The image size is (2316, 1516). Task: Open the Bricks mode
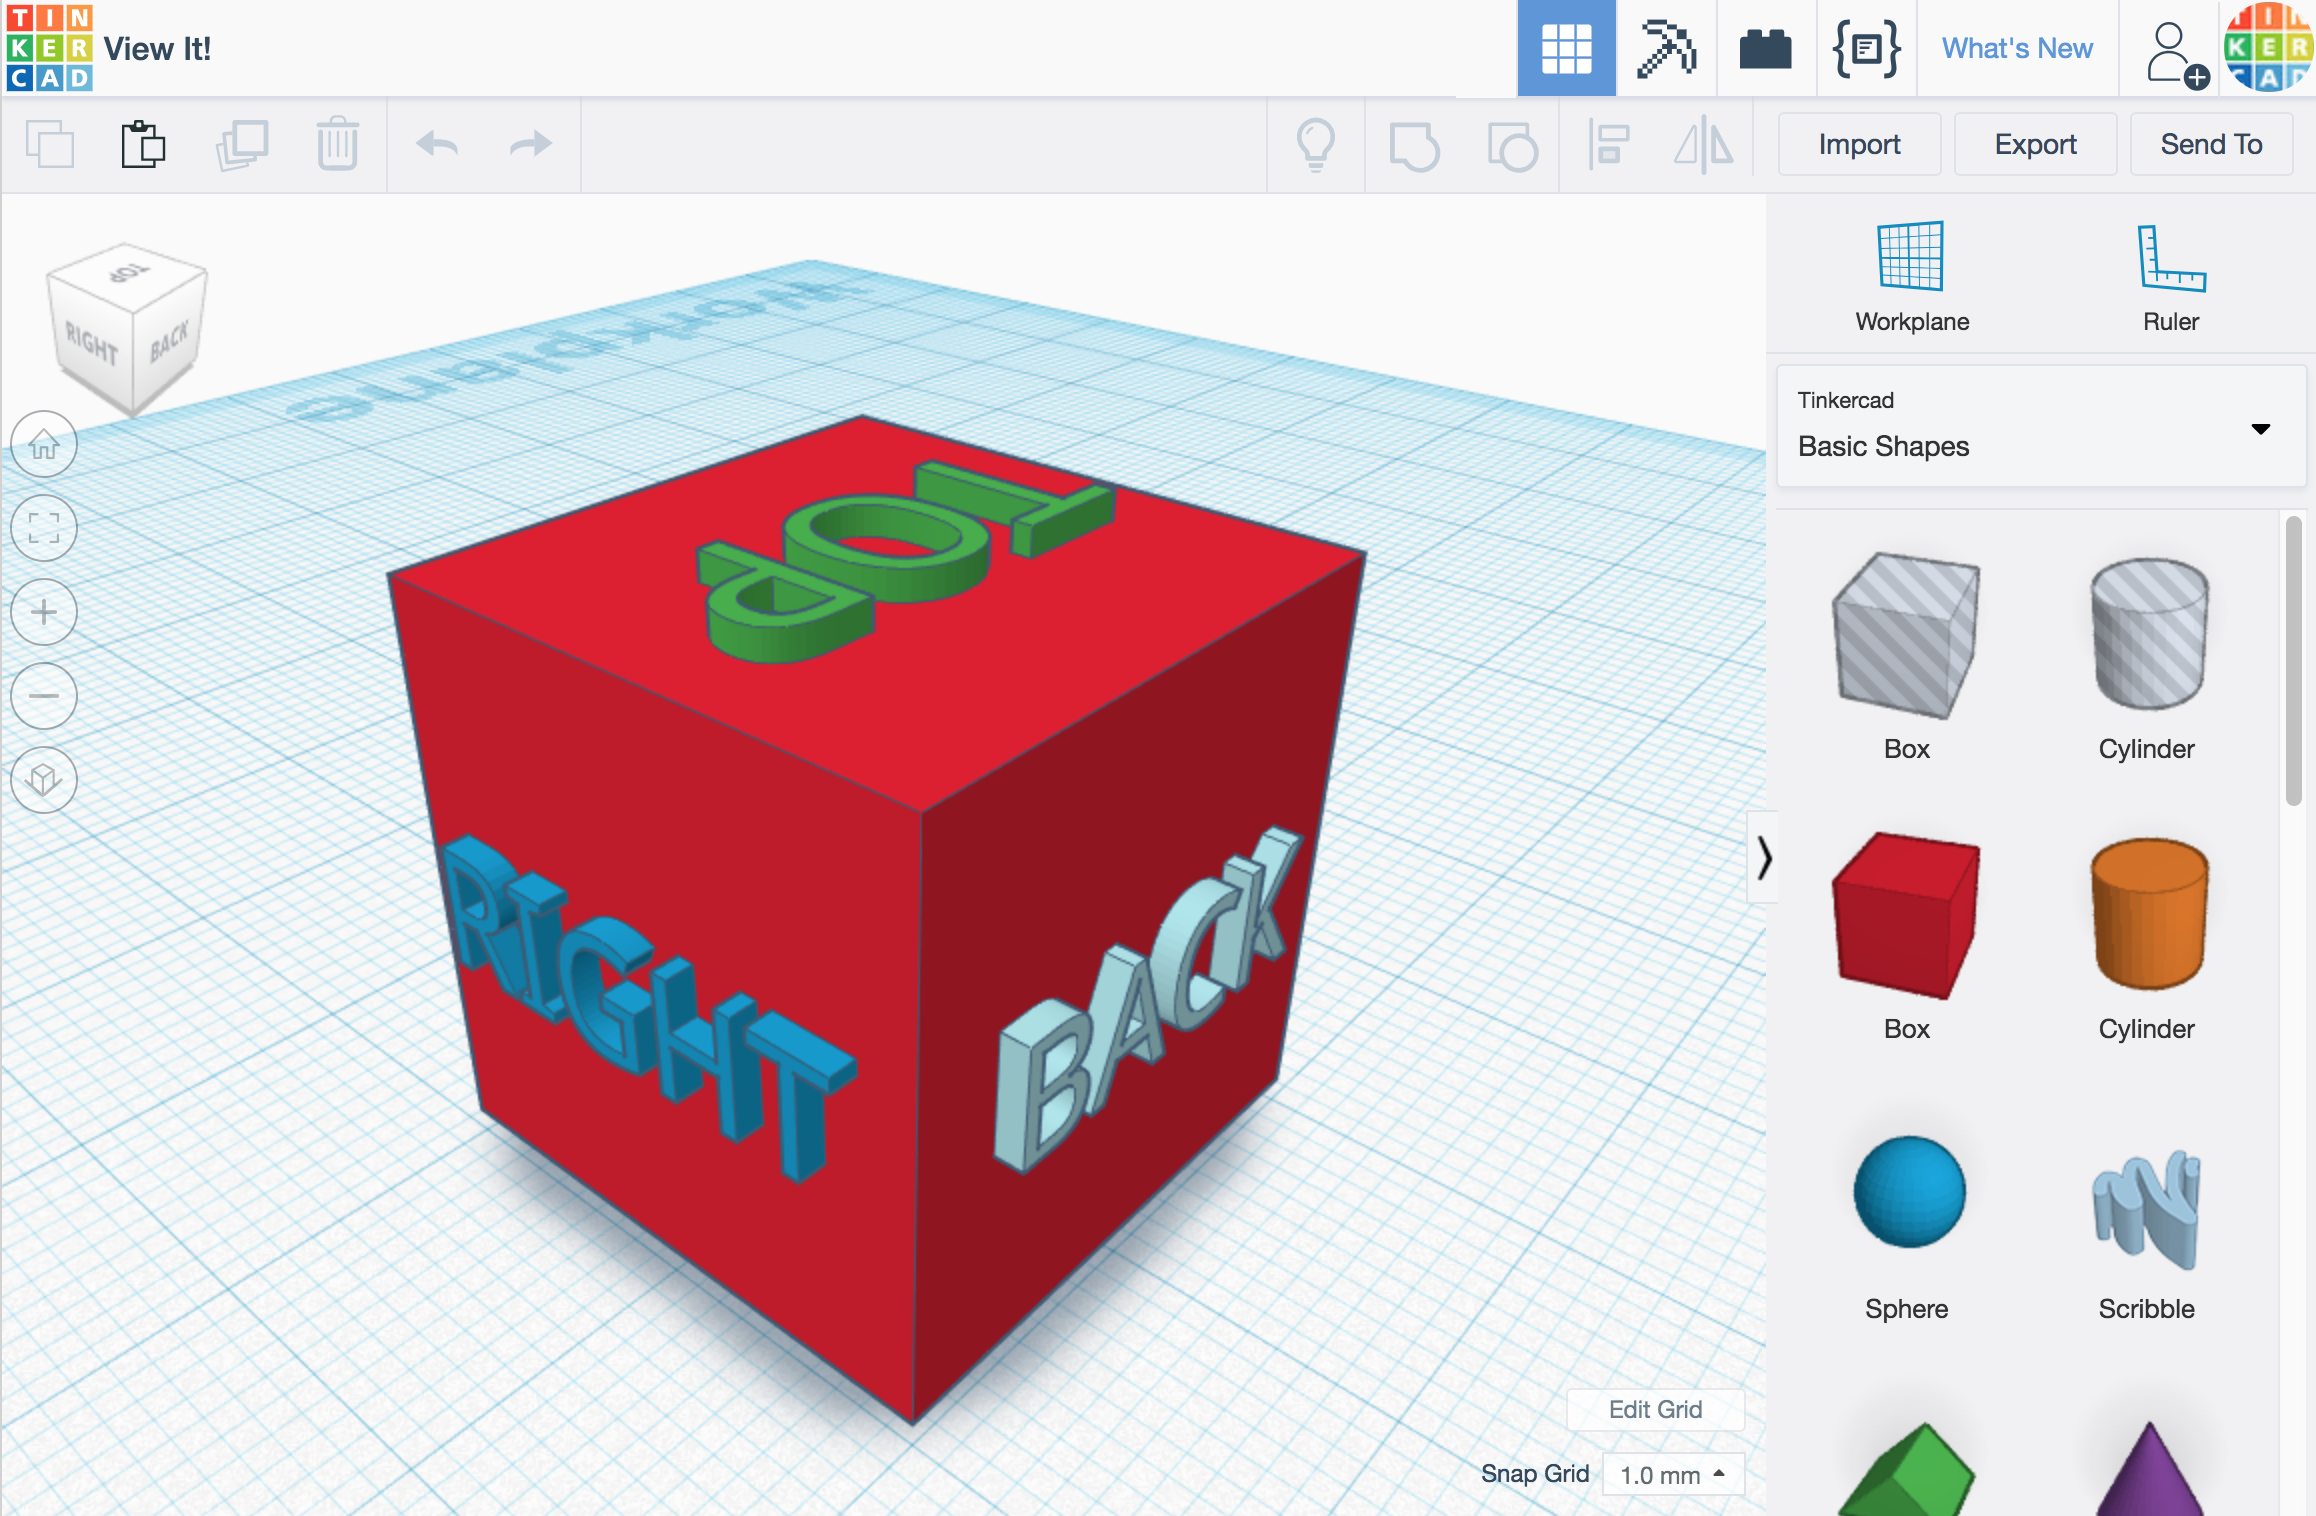[x=1765, y=48]
